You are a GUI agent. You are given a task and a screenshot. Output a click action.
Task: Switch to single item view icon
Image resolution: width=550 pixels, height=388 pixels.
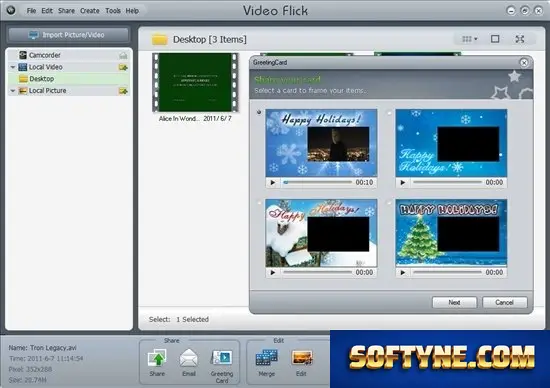click(x=495, y=39)
